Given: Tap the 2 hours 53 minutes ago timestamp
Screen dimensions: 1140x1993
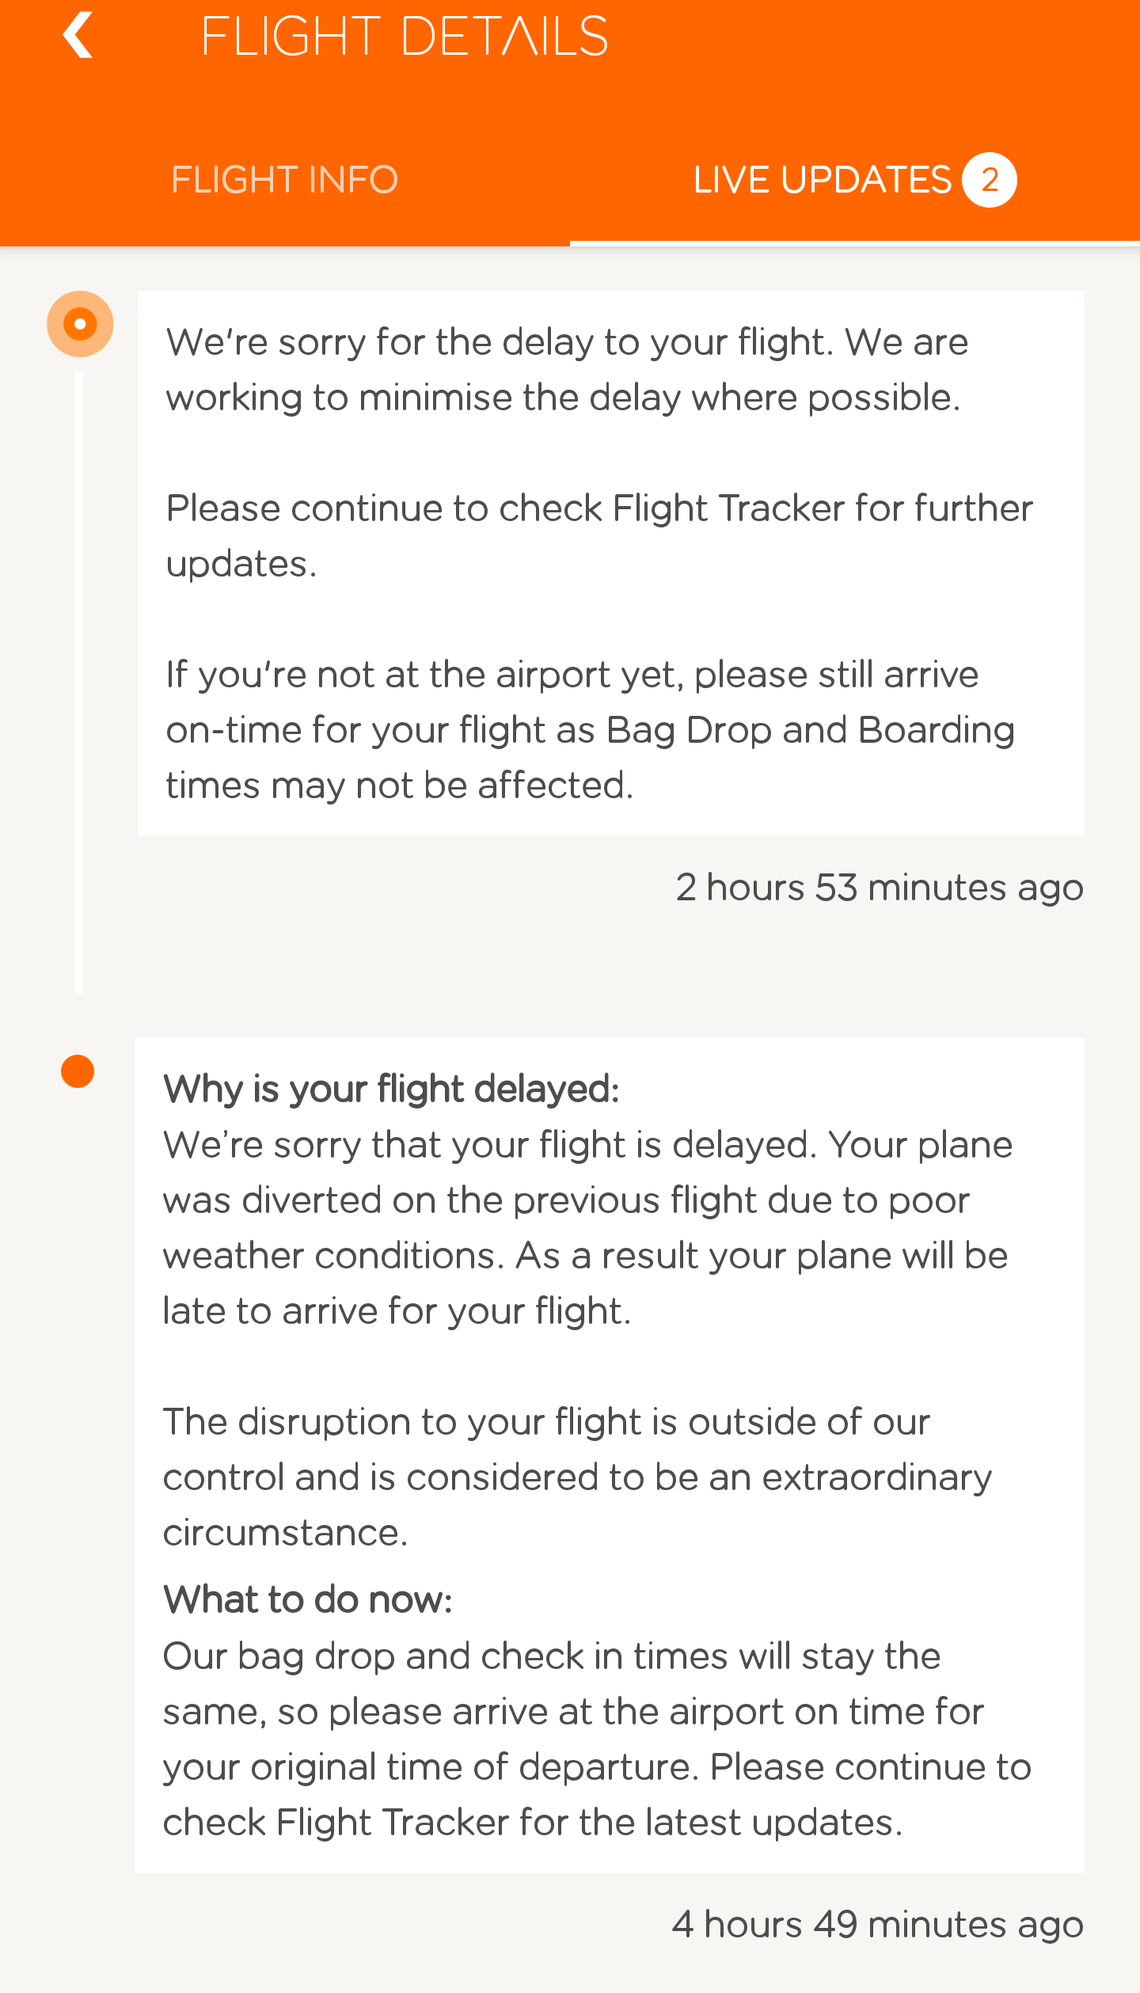Looking at the screenshot, I should click(x=879, y=888).
